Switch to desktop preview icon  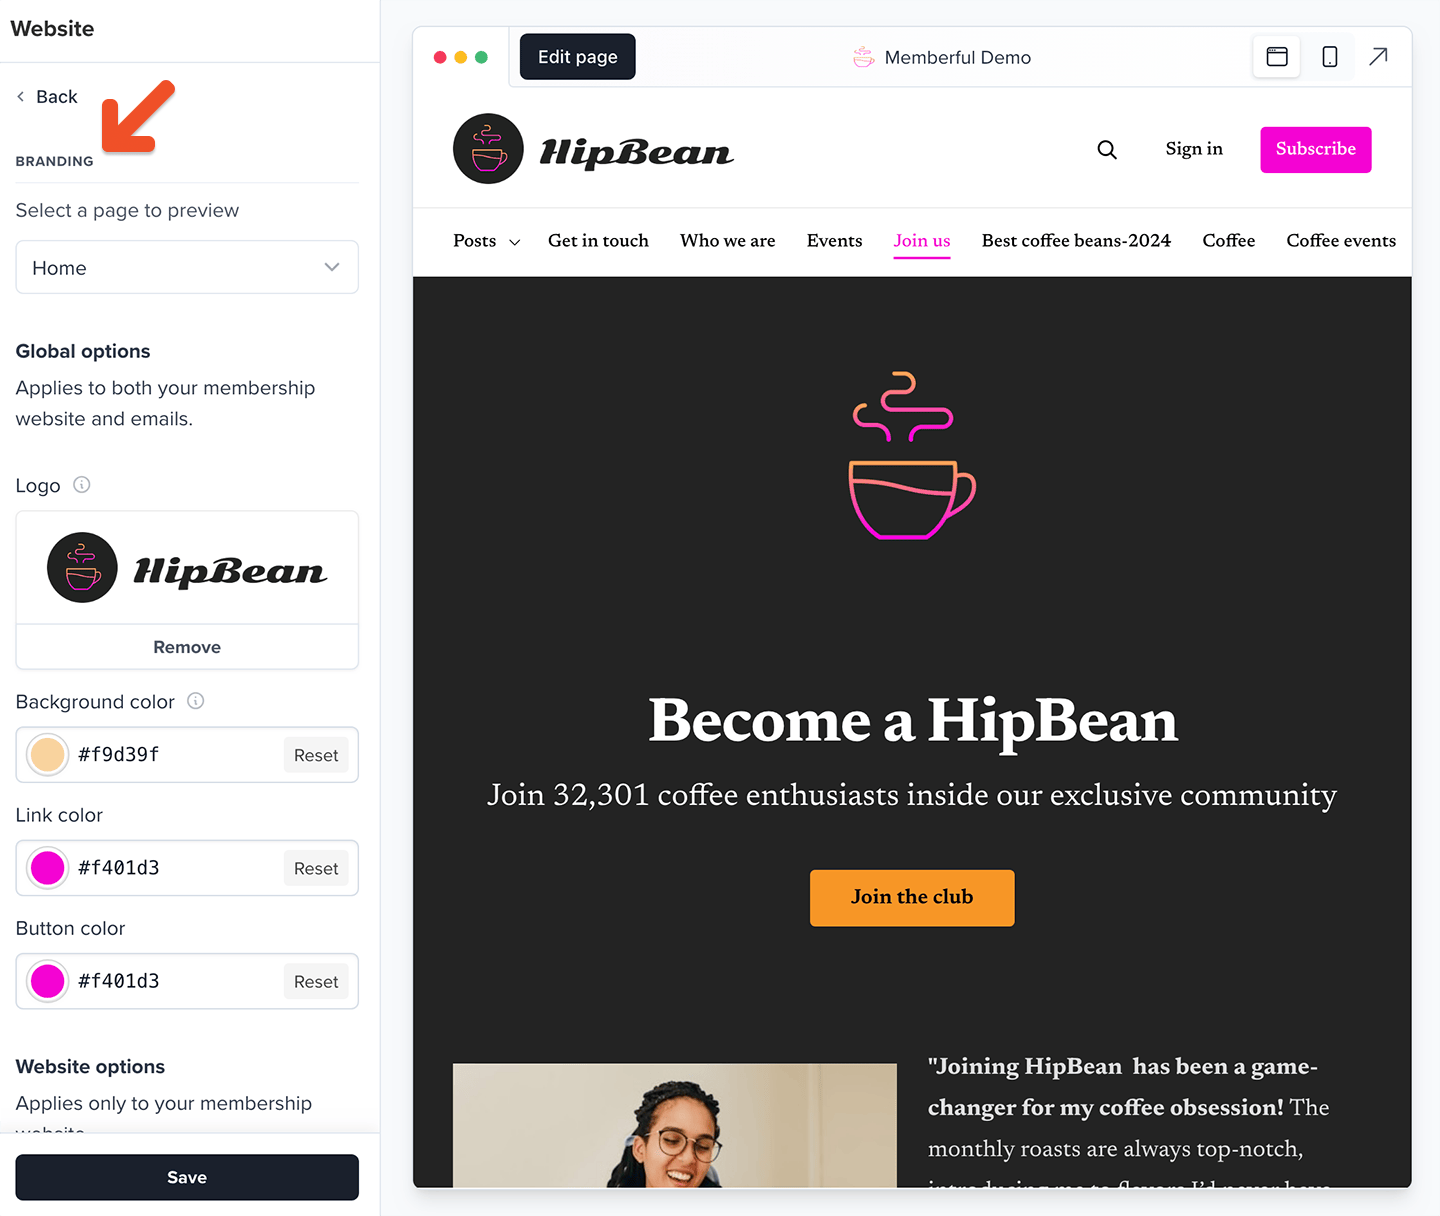click(1277, 57)
